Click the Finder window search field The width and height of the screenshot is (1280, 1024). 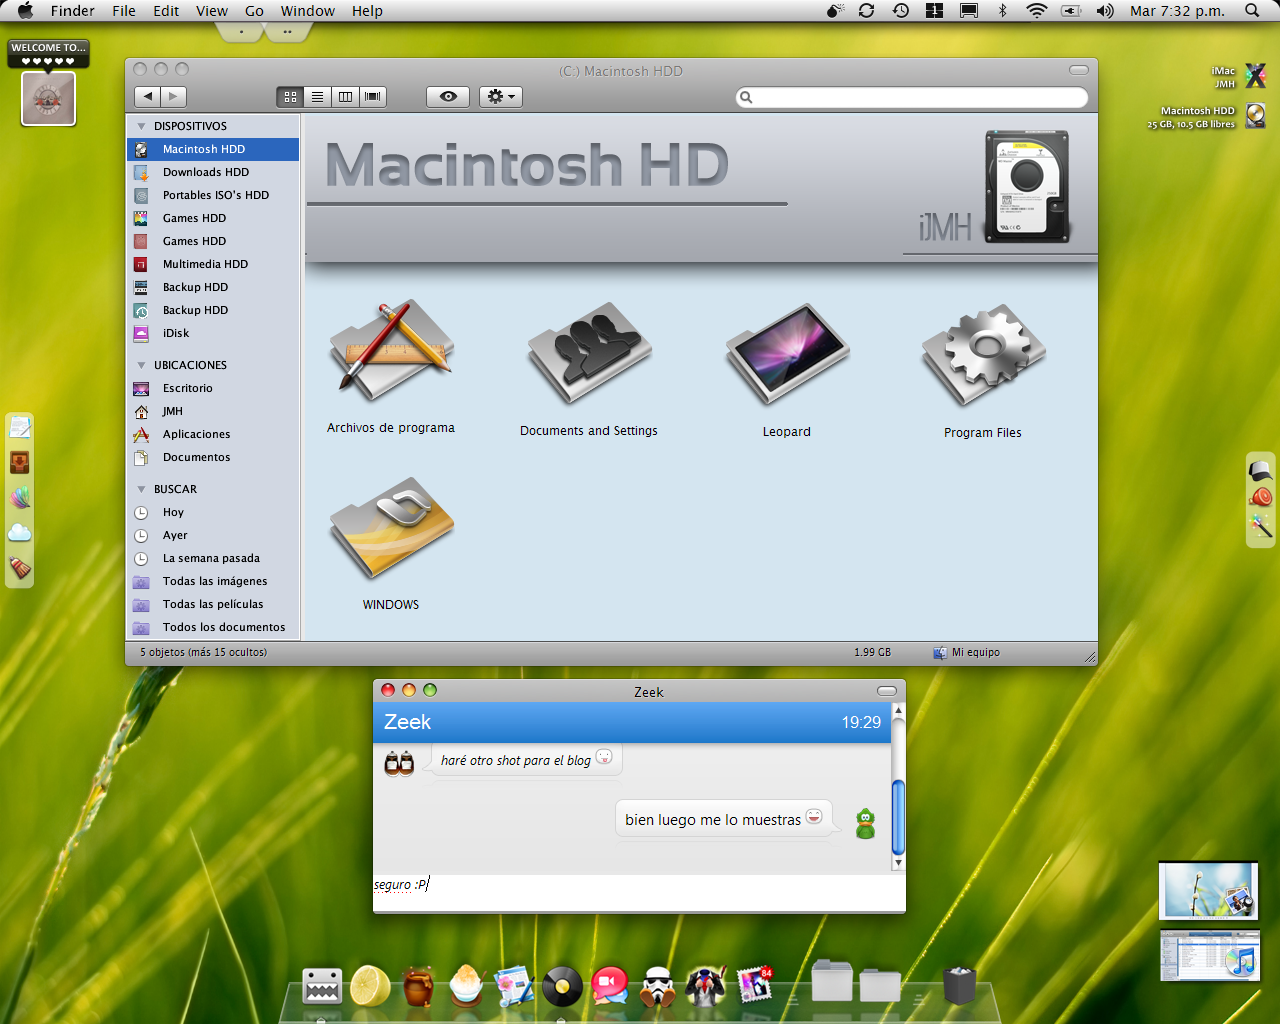pos(912,97)
